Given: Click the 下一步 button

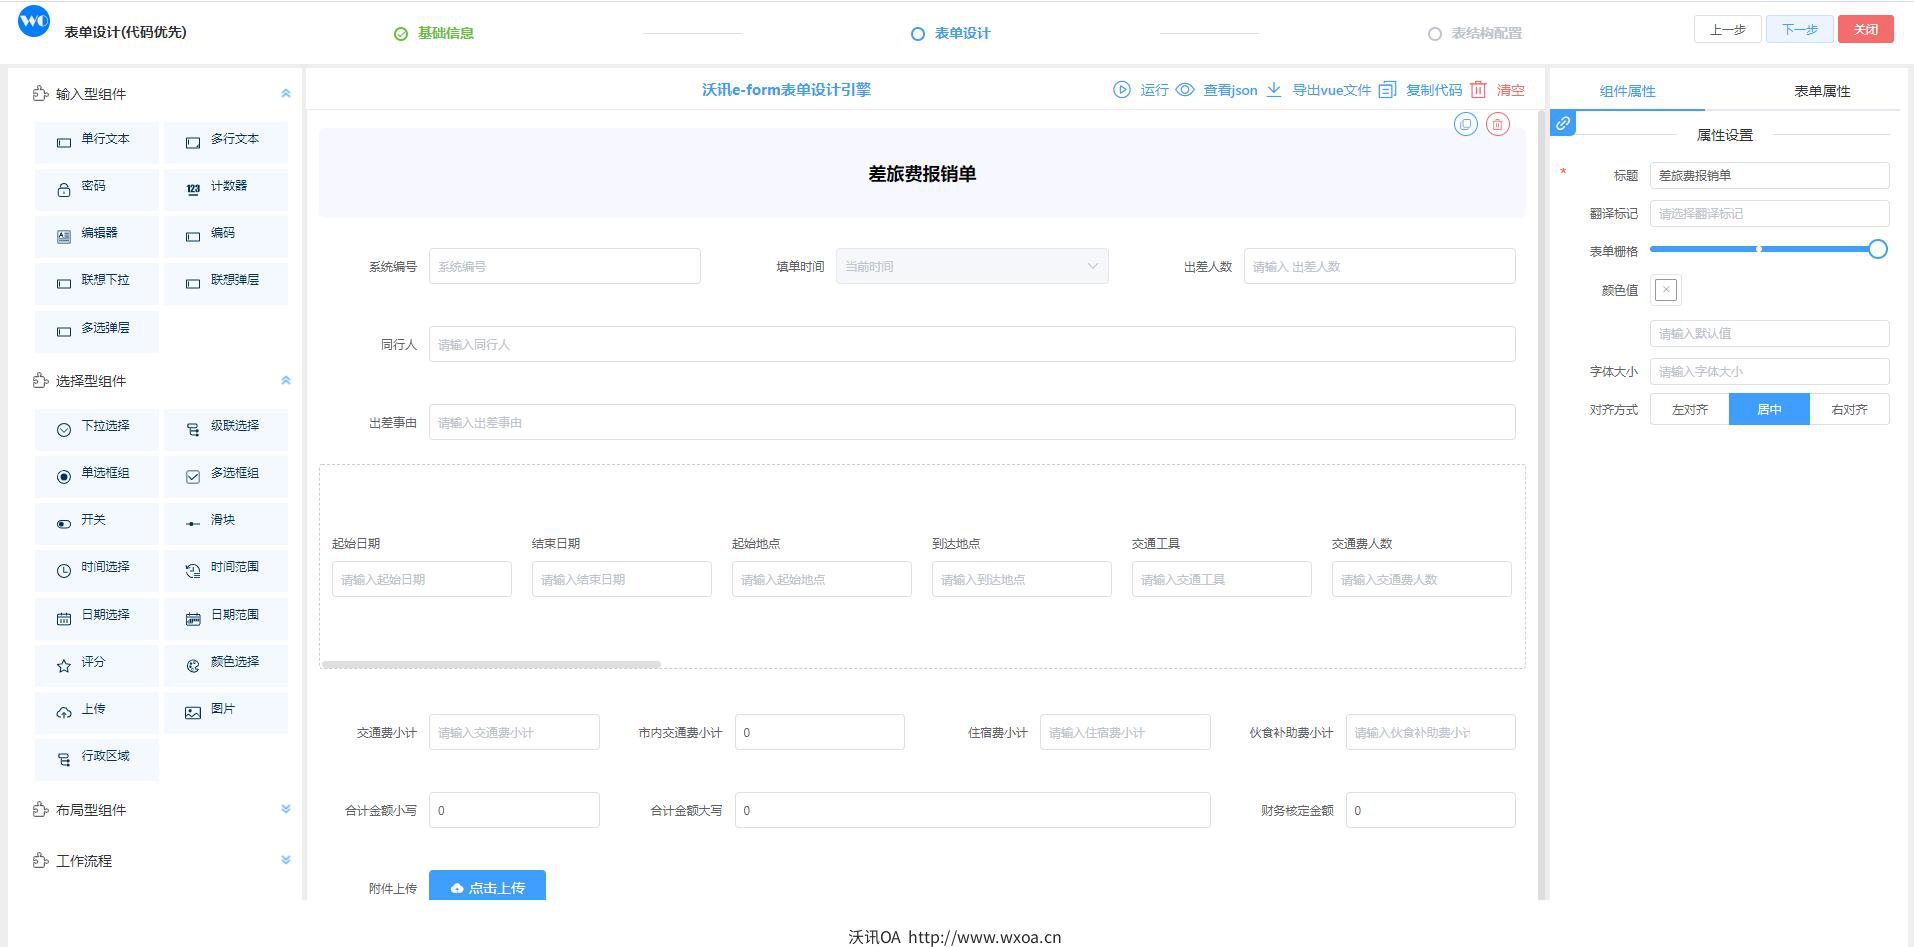Looking at the screenshot, I should pos(1798,29).
